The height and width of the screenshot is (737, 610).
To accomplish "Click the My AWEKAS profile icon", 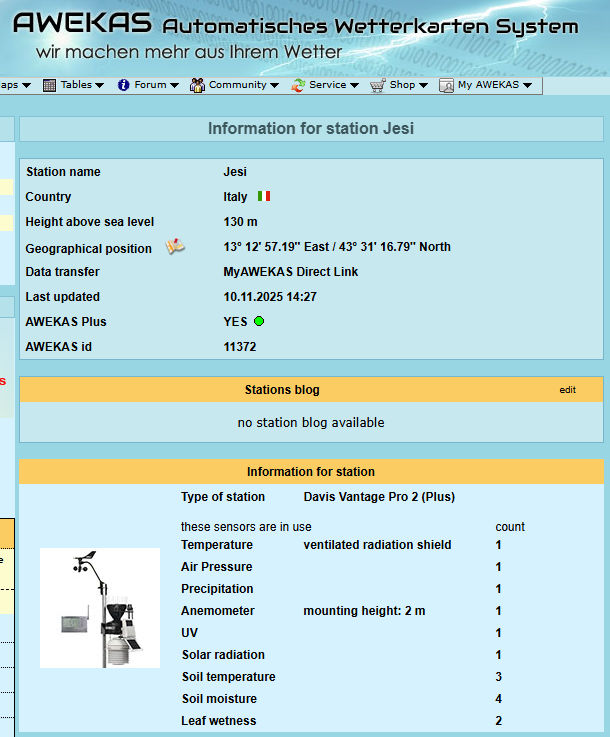I will click(446, 85).
